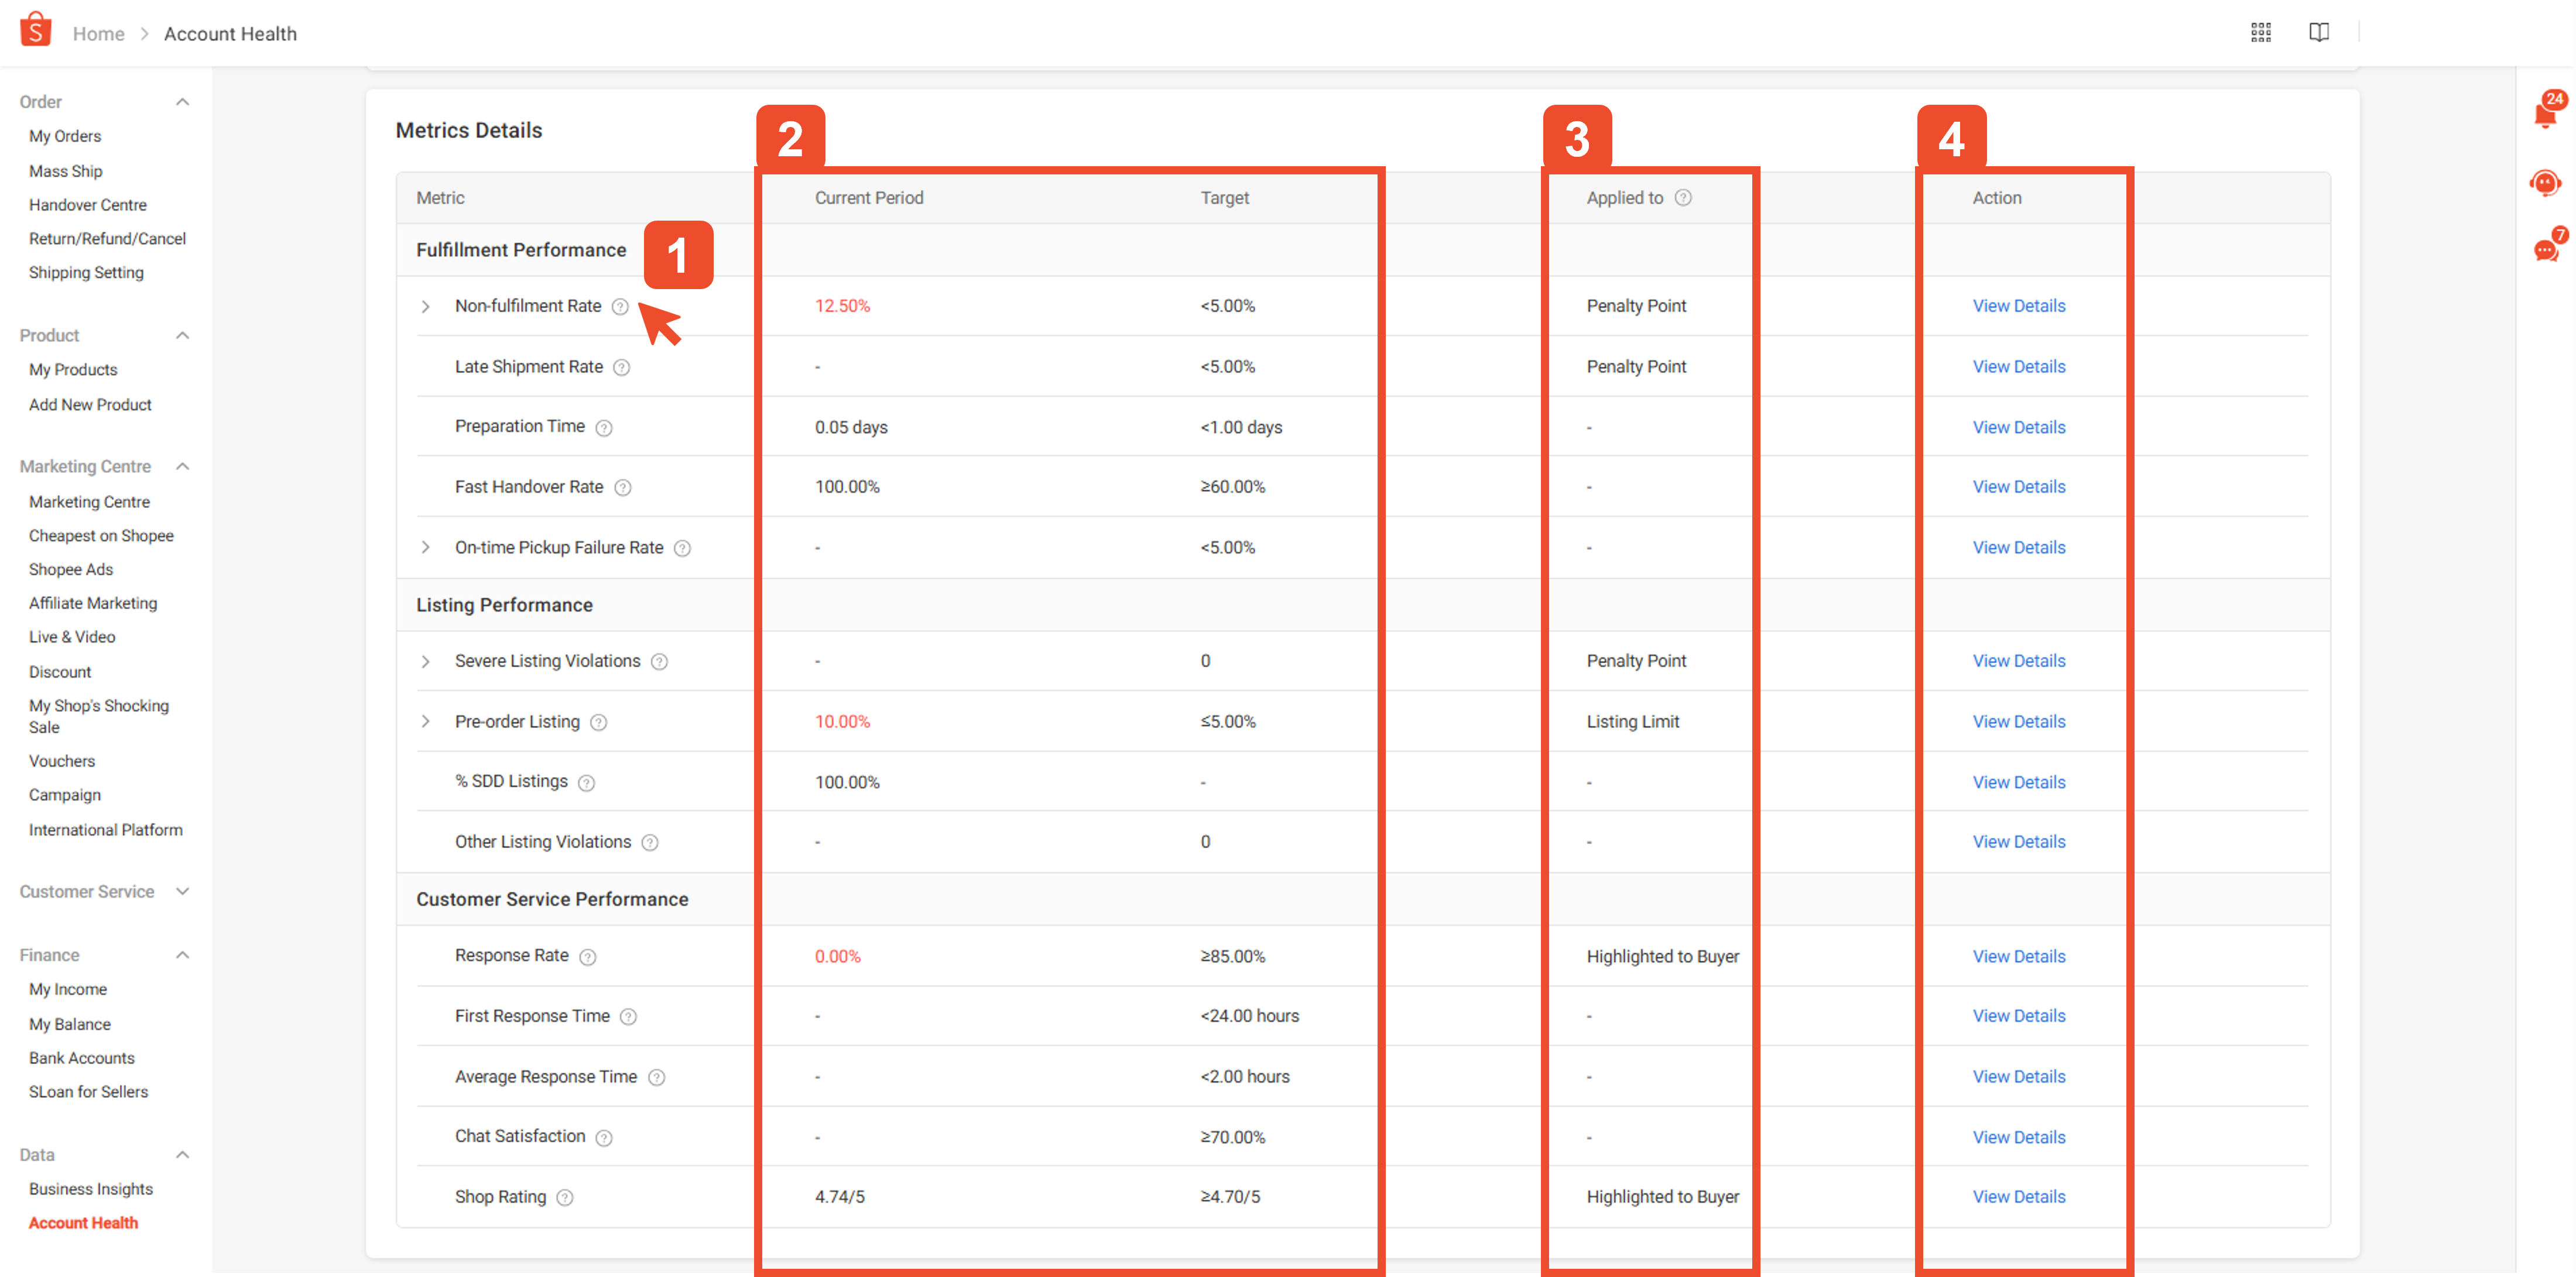Expand the On-time Pickup Failure Rate row
The height and width of the screenshot is (1277, 2576).
pos(426,548)
